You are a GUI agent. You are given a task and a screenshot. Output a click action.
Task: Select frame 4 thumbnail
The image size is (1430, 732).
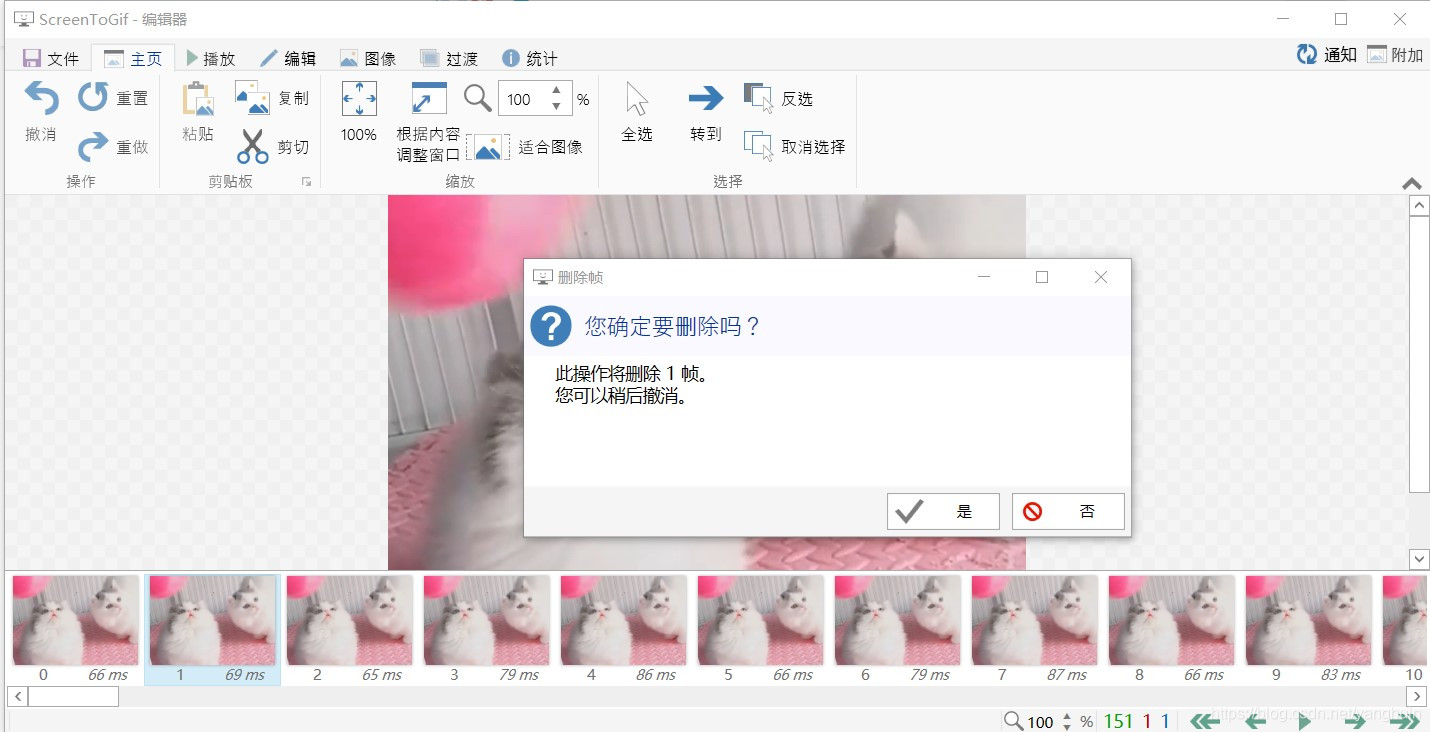[624, 629]
